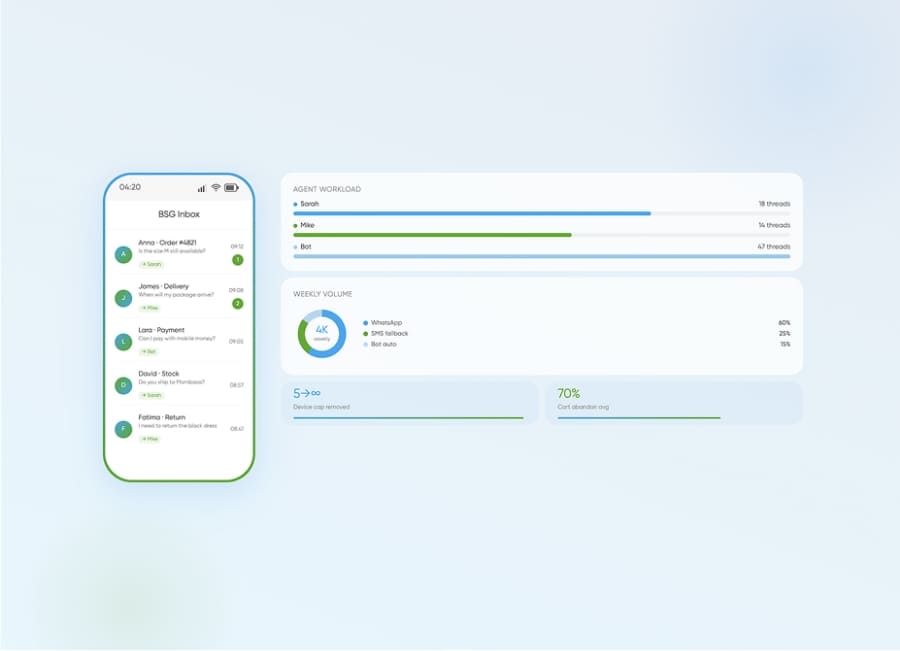Viewport: 900px width, 651px height.
Task: Tap Lara's avatar labeled L
Action: (123, 342)
